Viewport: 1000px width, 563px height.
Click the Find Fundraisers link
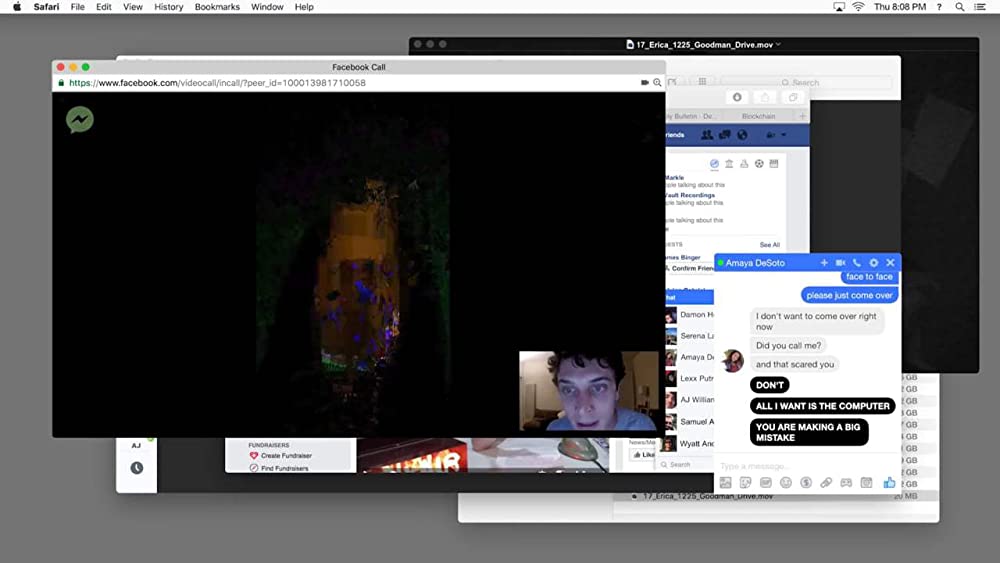[285, 468]
